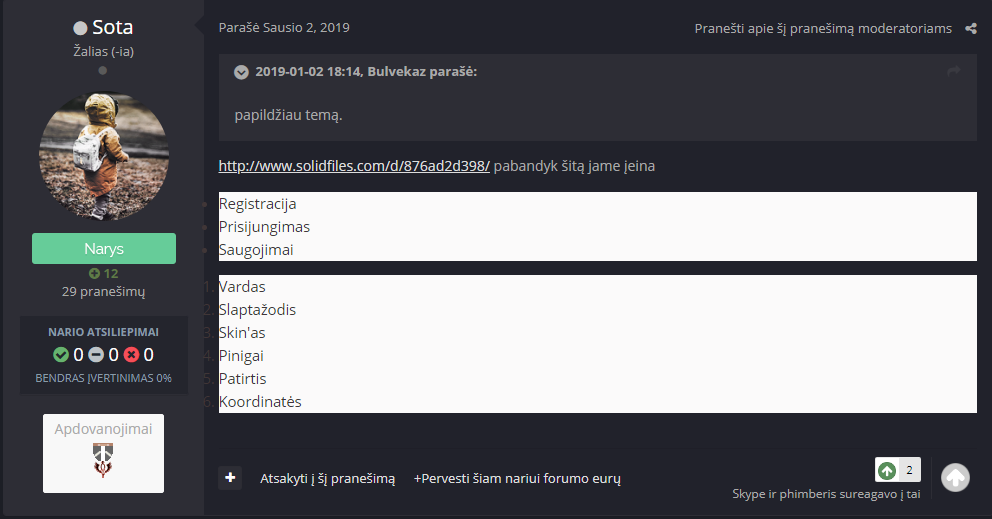Click the plus multi-quote button

(230, 478)
